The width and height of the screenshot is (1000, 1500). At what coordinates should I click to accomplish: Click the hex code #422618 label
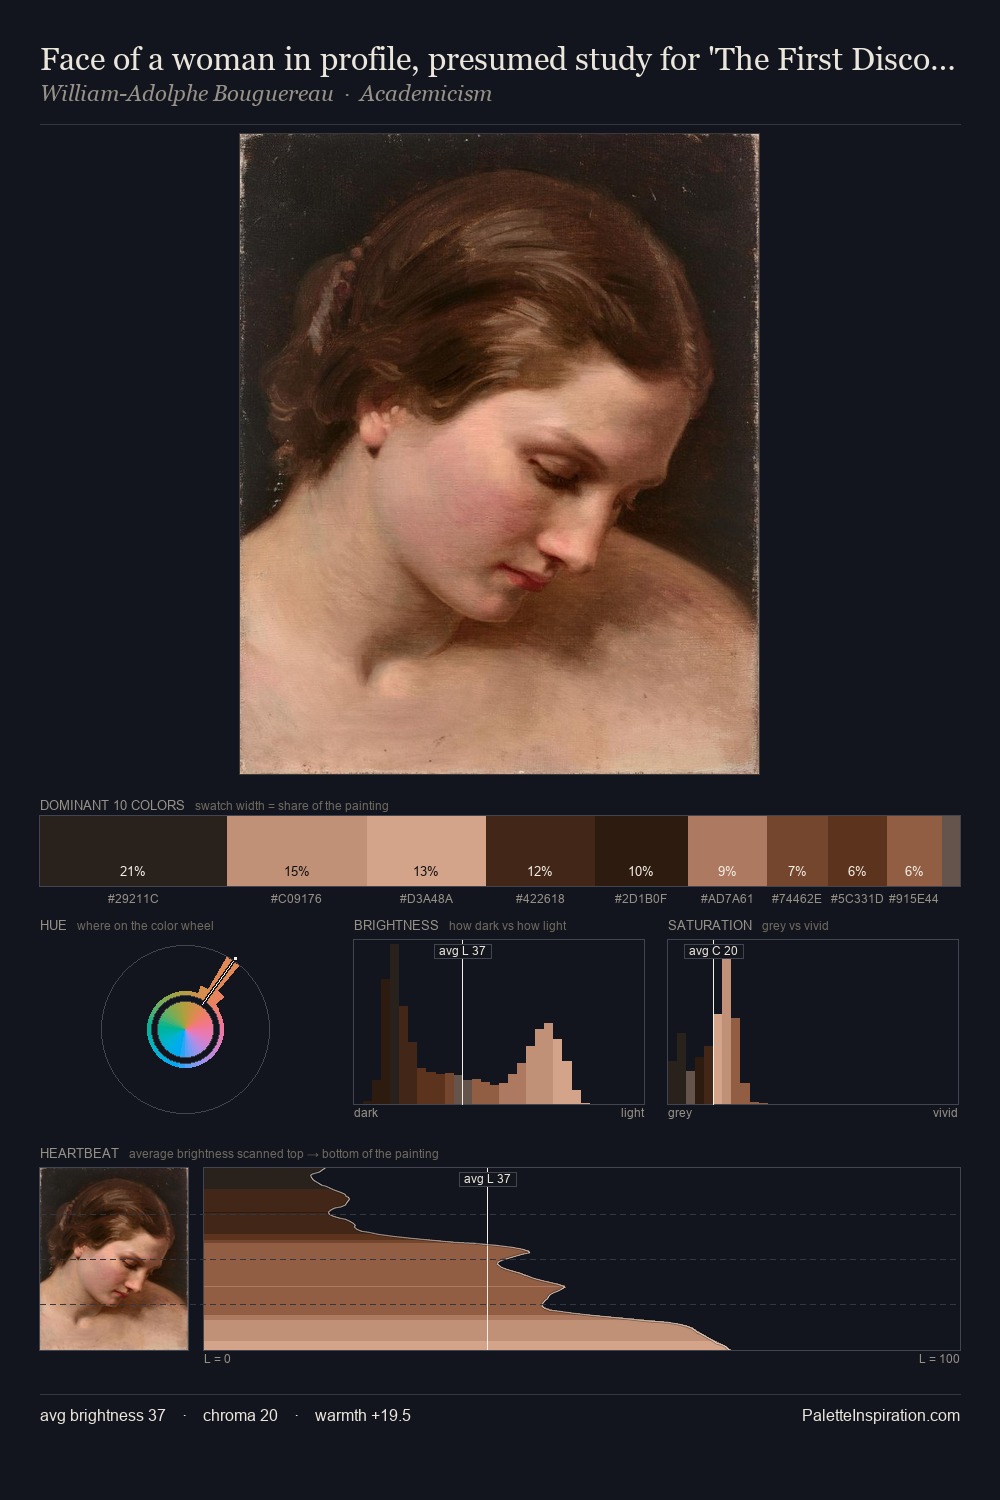pos(540,899)
